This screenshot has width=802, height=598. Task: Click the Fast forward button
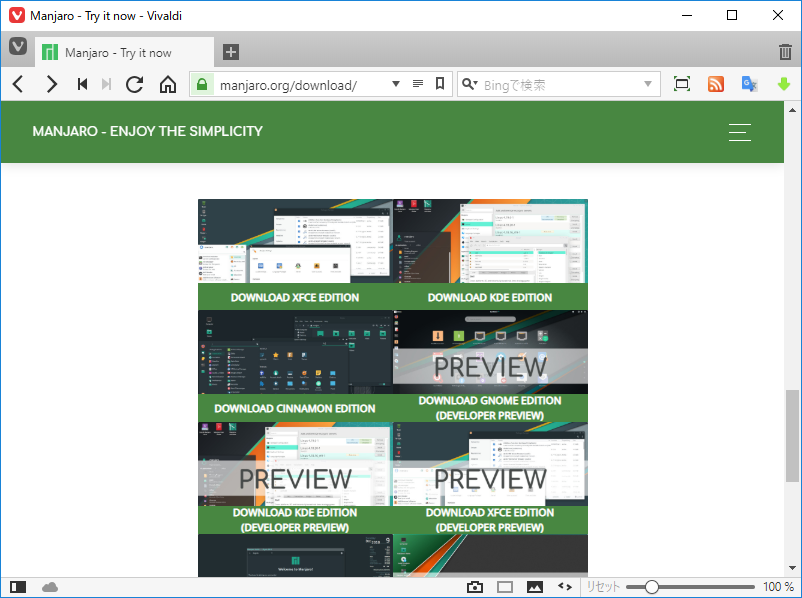coord(106,84)
